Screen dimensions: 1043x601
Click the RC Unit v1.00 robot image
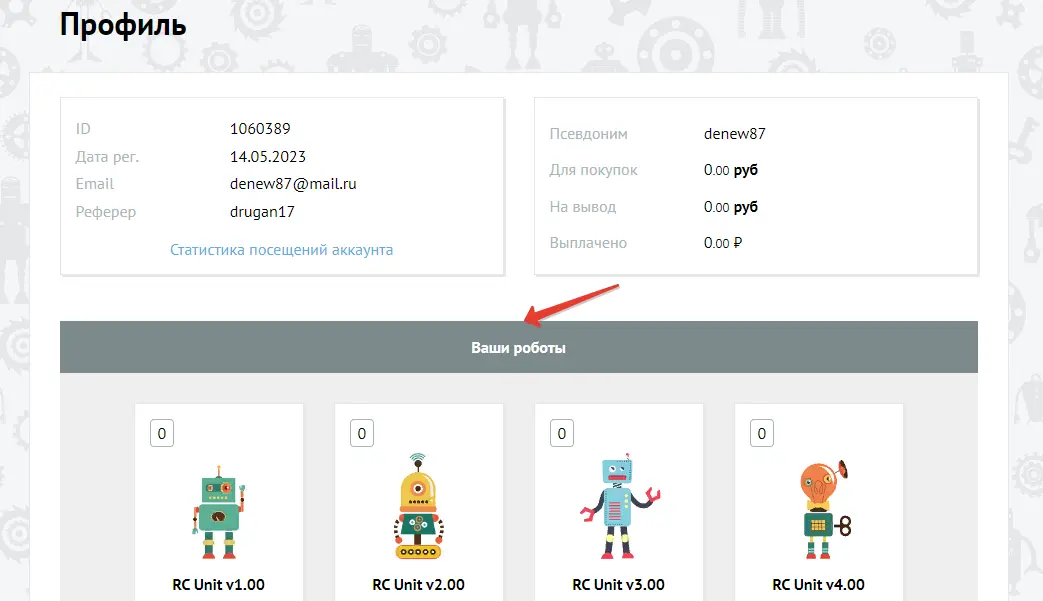[219, 511]
